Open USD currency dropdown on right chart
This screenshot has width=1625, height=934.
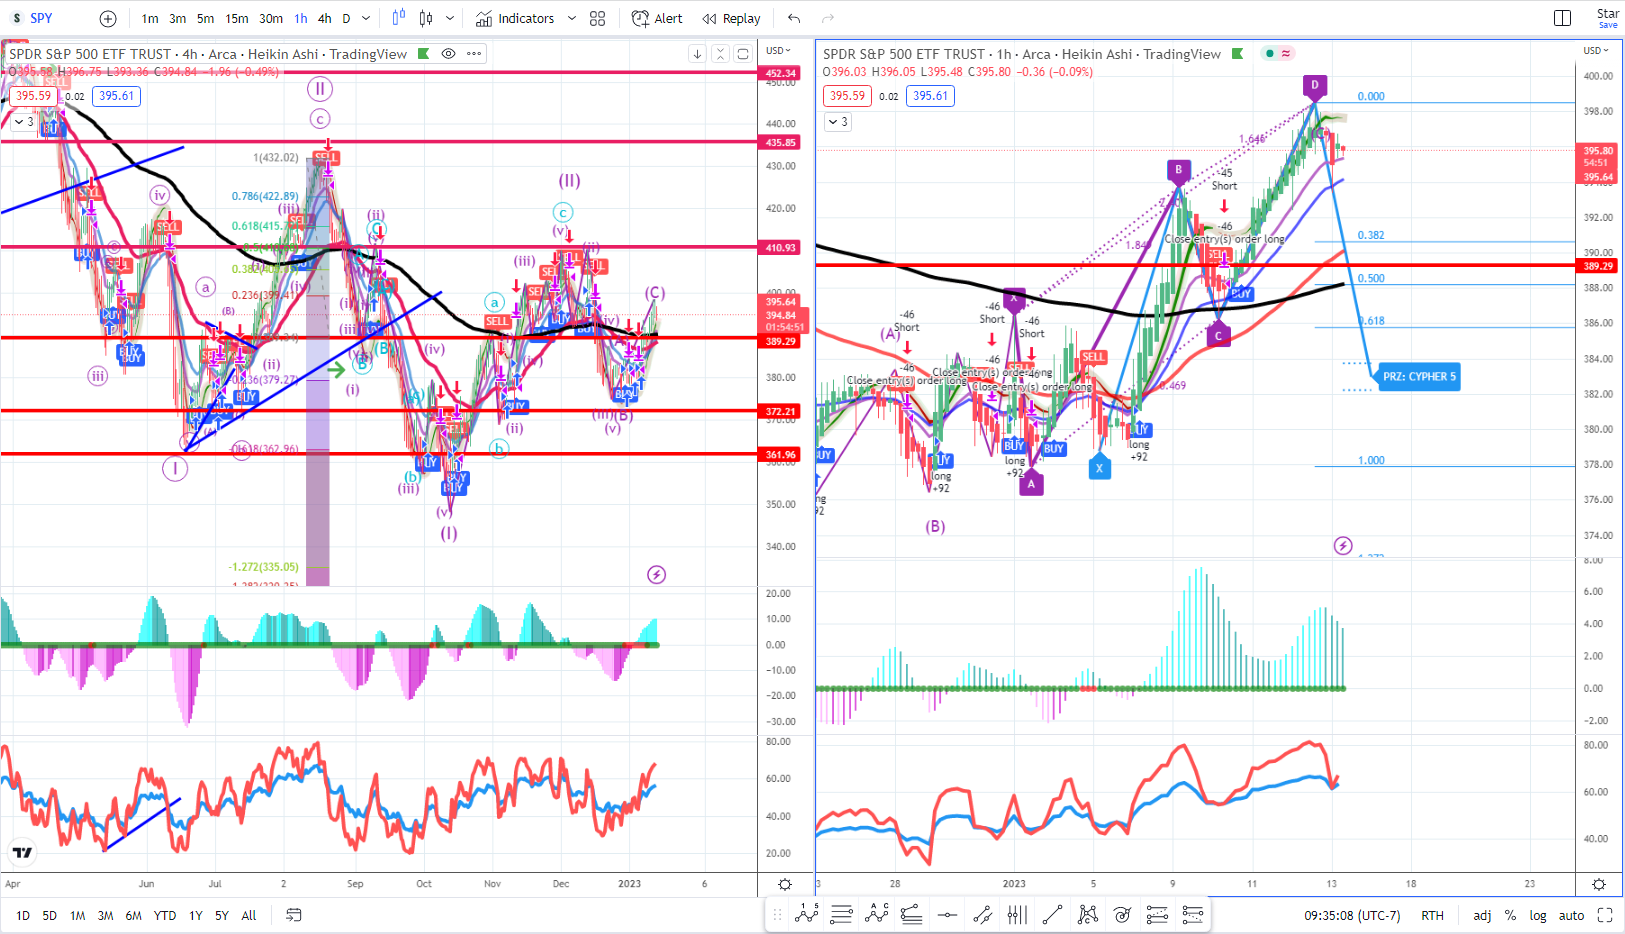1595,51
